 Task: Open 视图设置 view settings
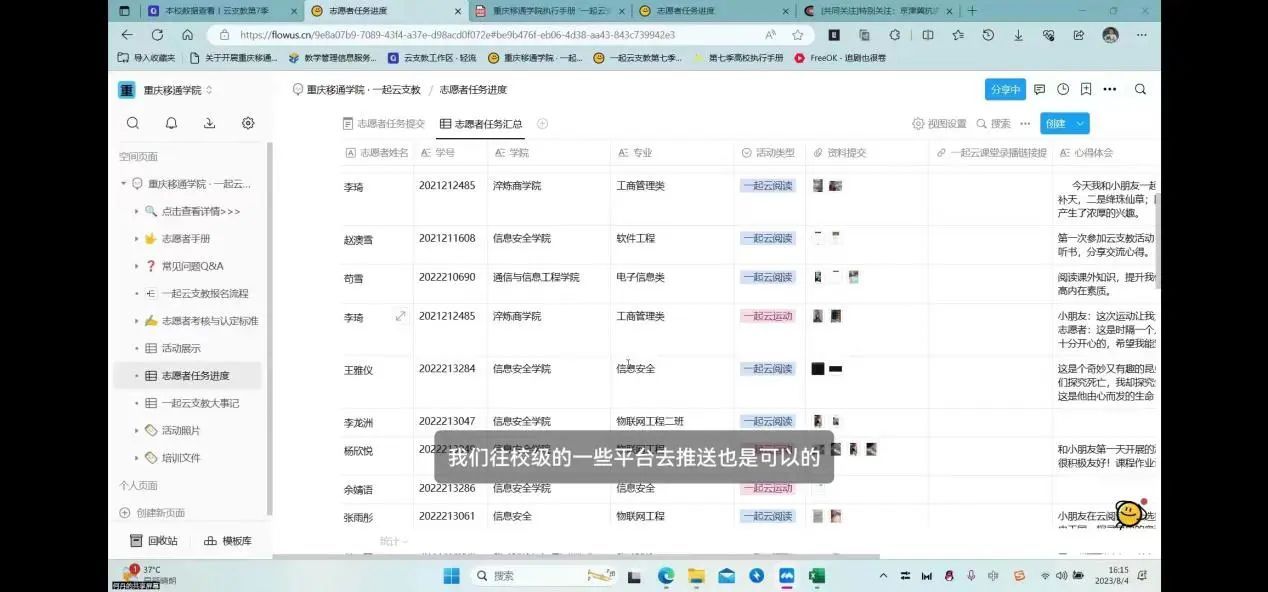[x=939, y=124]
